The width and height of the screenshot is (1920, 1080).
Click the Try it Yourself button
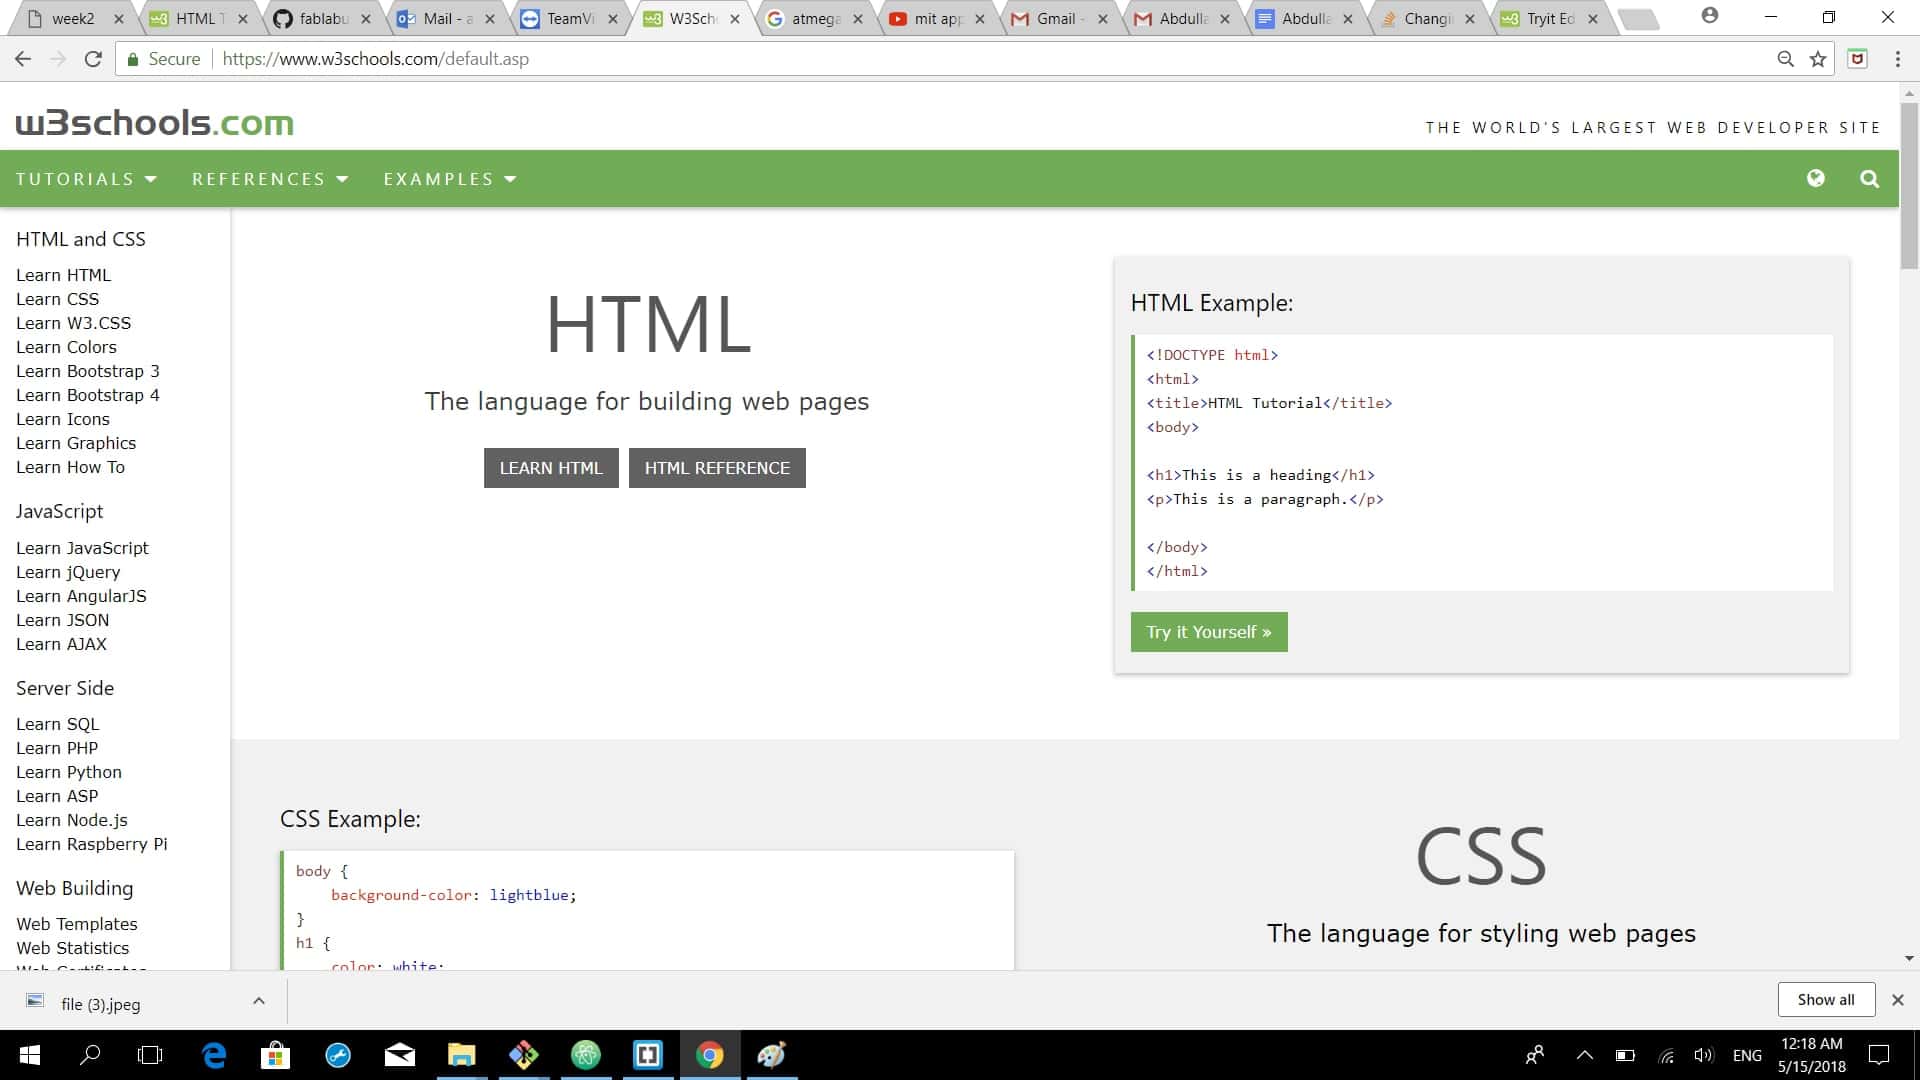(x=1209, y=632)
